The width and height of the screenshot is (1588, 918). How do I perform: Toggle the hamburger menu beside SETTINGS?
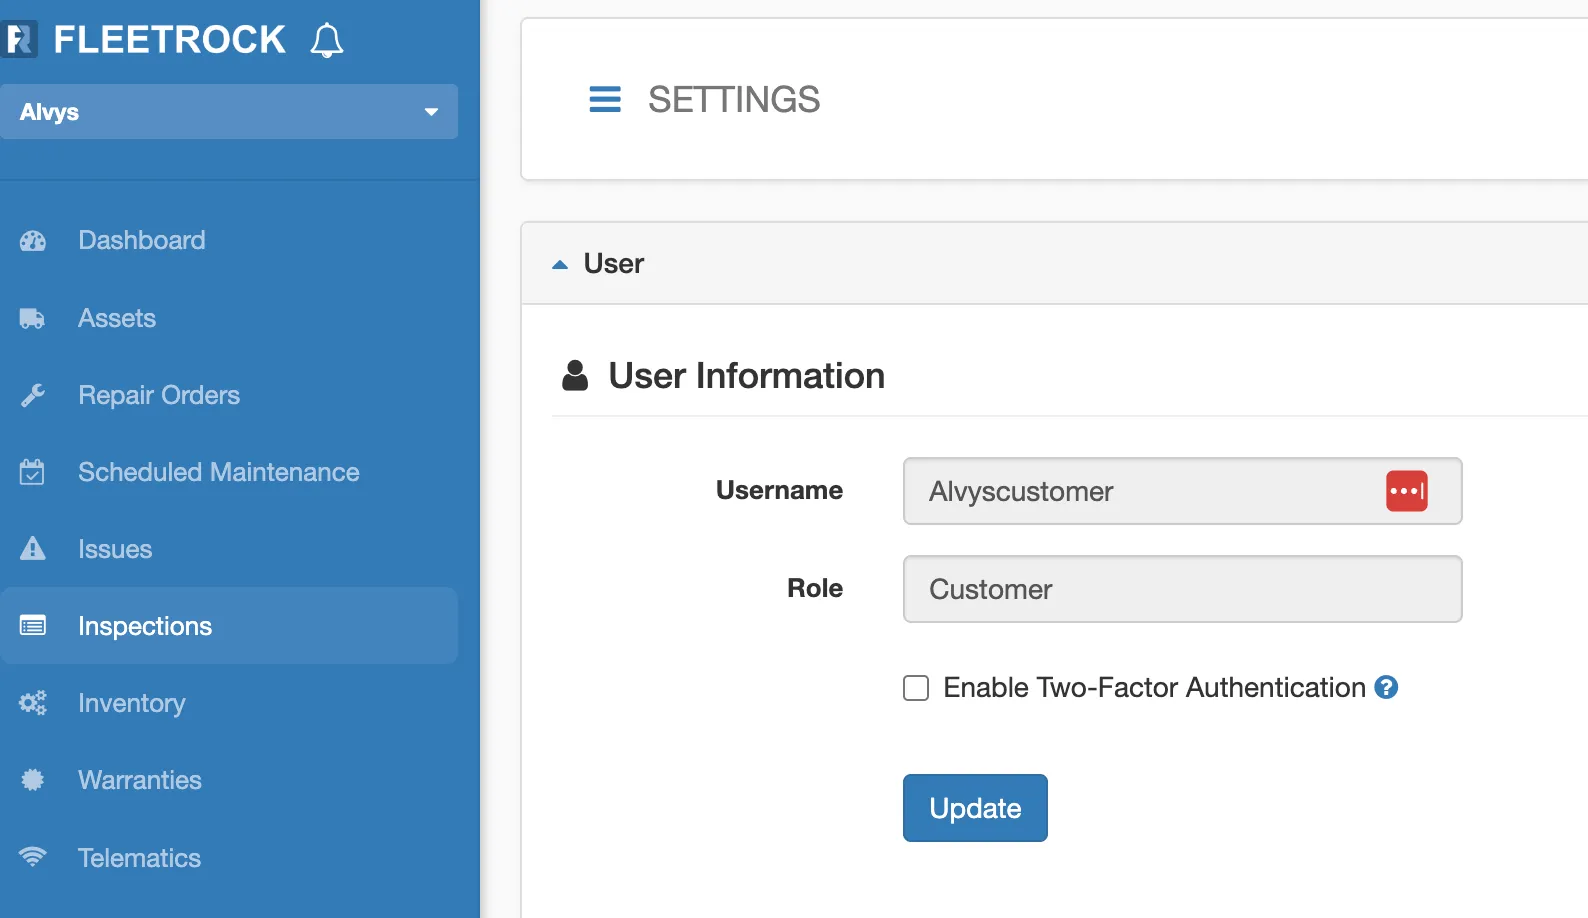click(x=605, y=99)
